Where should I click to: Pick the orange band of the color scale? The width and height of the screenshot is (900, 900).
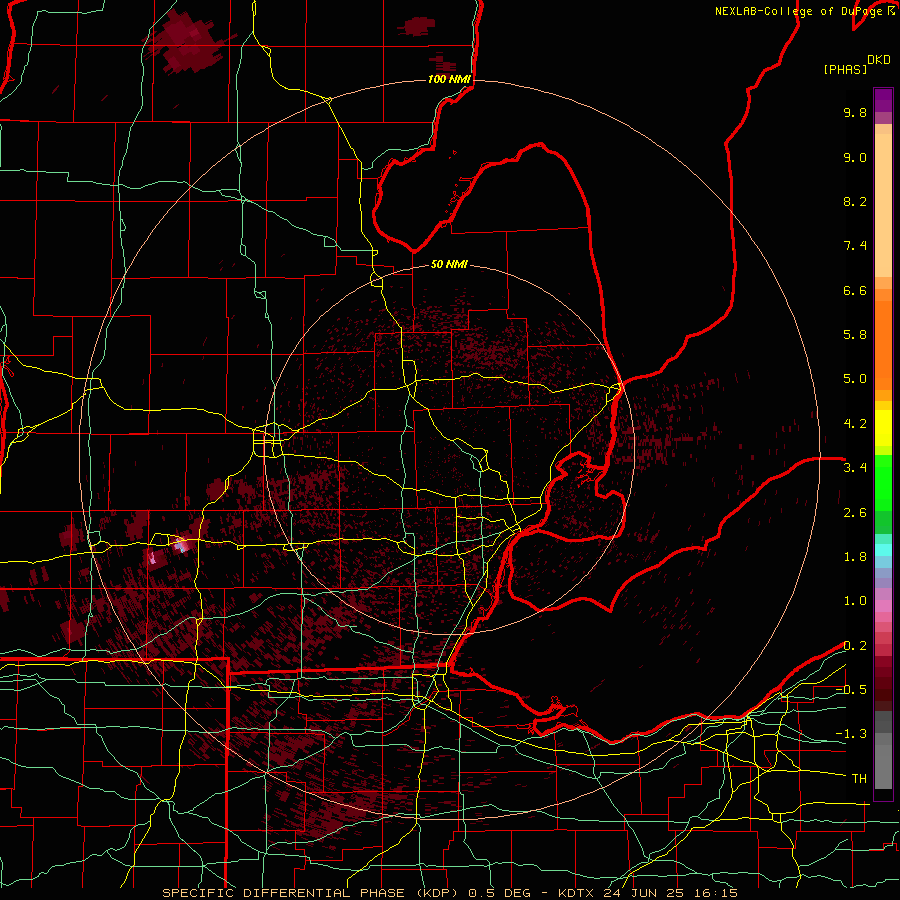click(x=883, y=344)
